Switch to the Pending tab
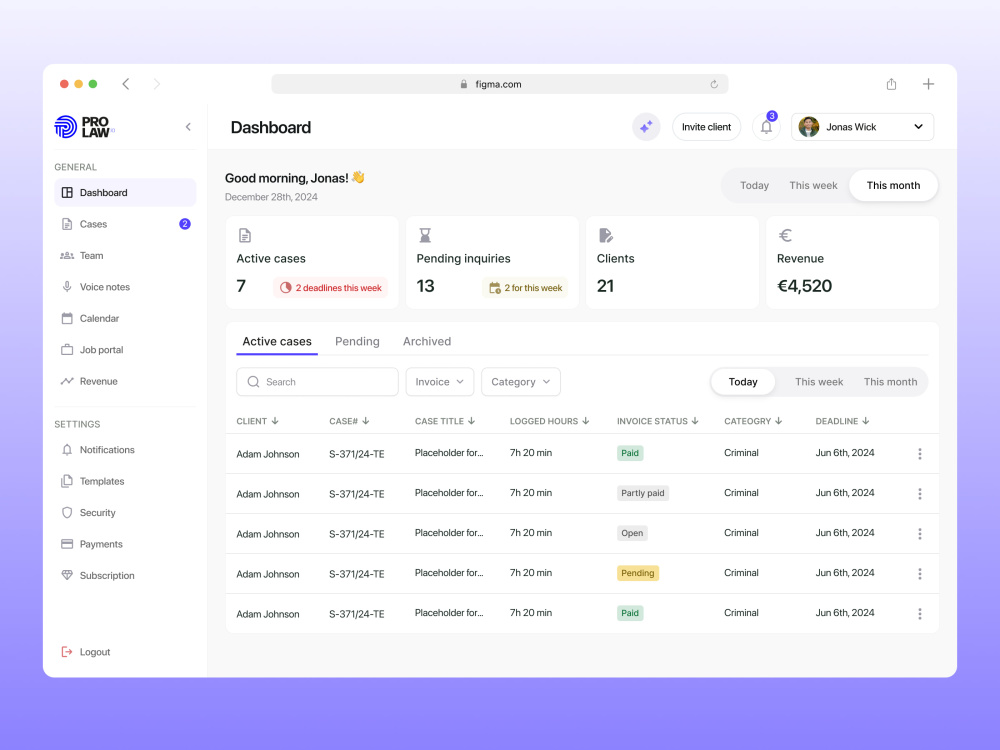Screen dimensions: 1000x750 tap(357, 341)
